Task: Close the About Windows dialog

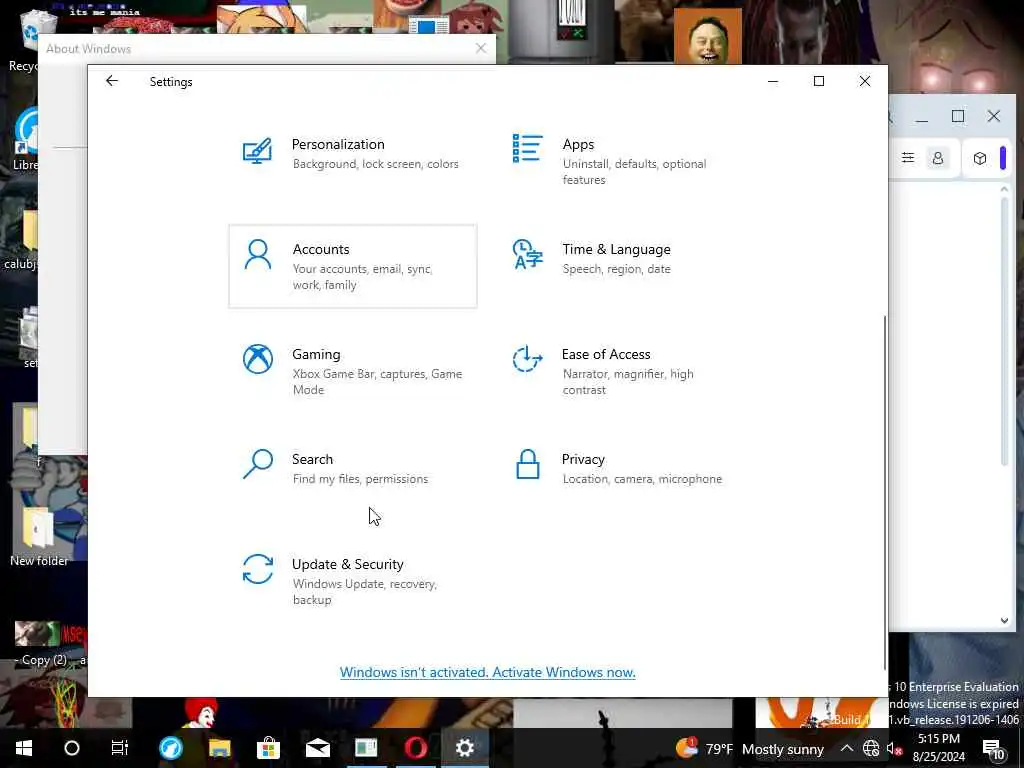Action: (481, 48)
